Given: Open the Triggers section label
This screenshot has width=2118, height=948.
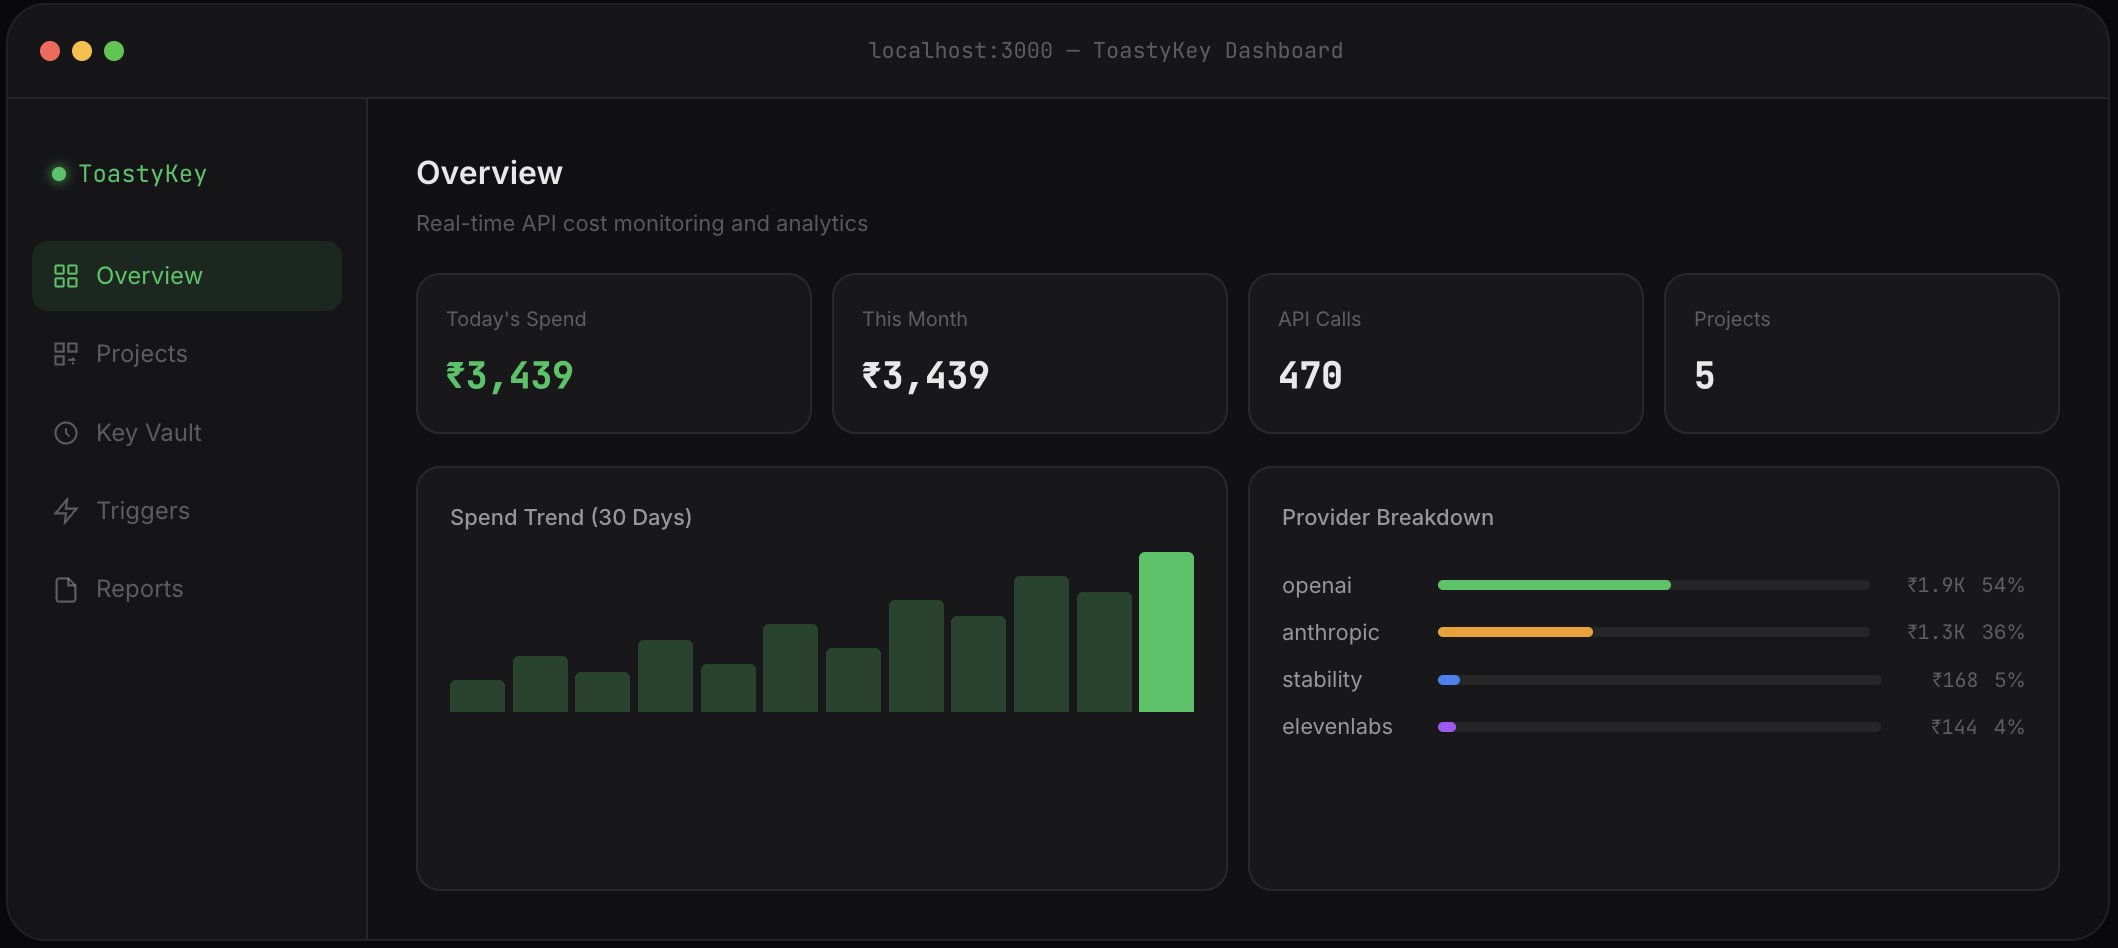Looking at the screenshot, I should click(143, 511).
